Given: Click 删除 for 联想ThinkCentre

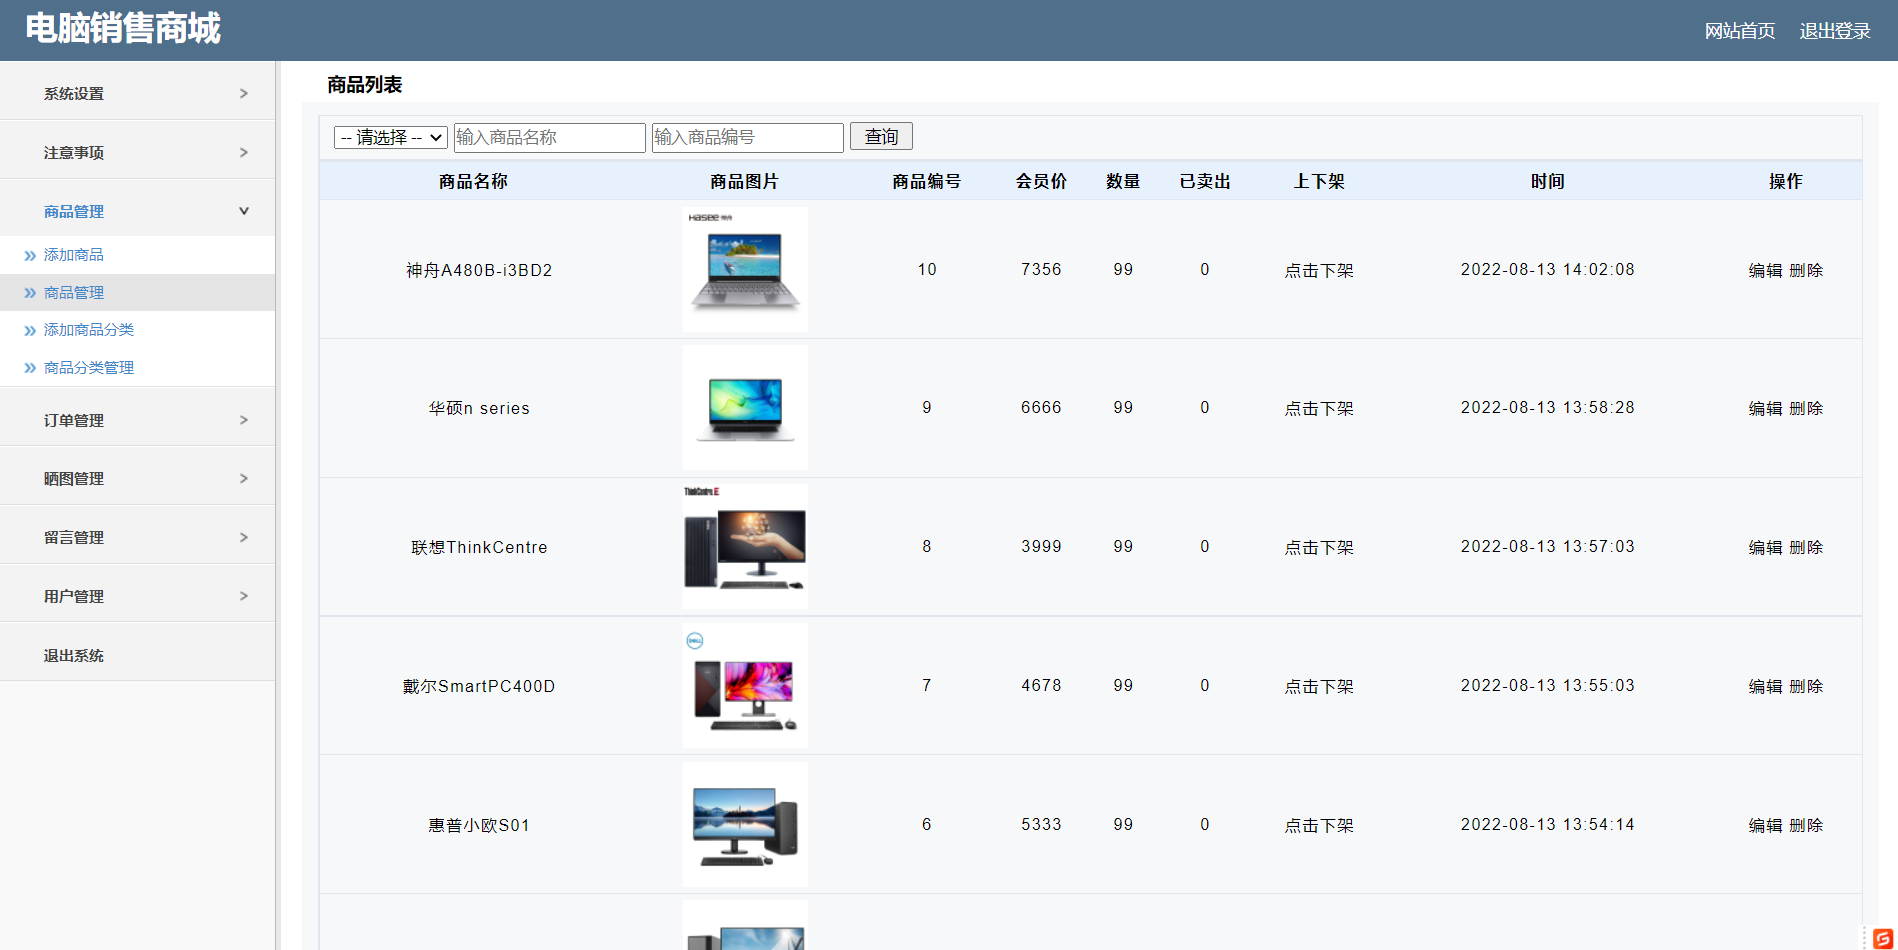Looking at the screenshot, I should pos(1806,547).
